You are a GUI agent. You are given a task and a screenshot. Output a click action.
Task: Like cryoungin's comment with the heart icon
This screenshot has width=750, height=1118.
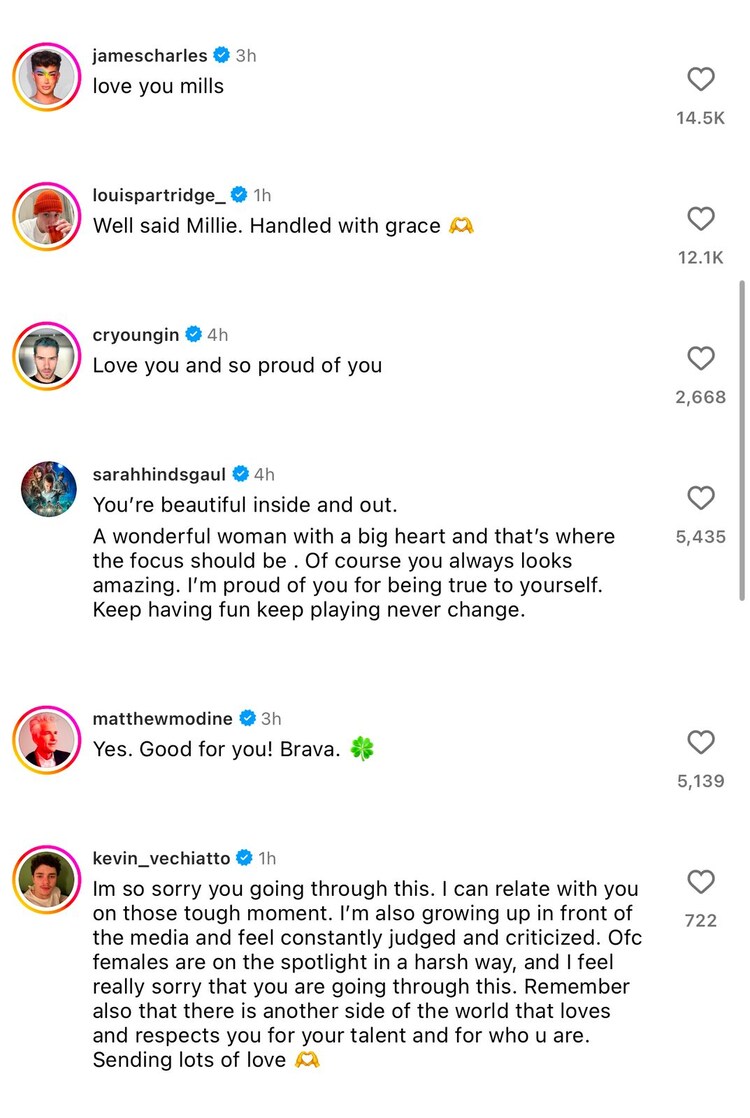(x=701, y=359)
